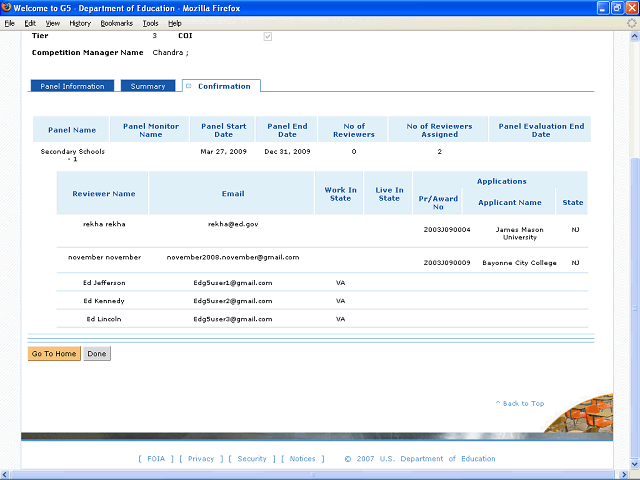Click the Go To Home button
The width and height of the screenshot is (640, 480).
[x=54, y=353]
